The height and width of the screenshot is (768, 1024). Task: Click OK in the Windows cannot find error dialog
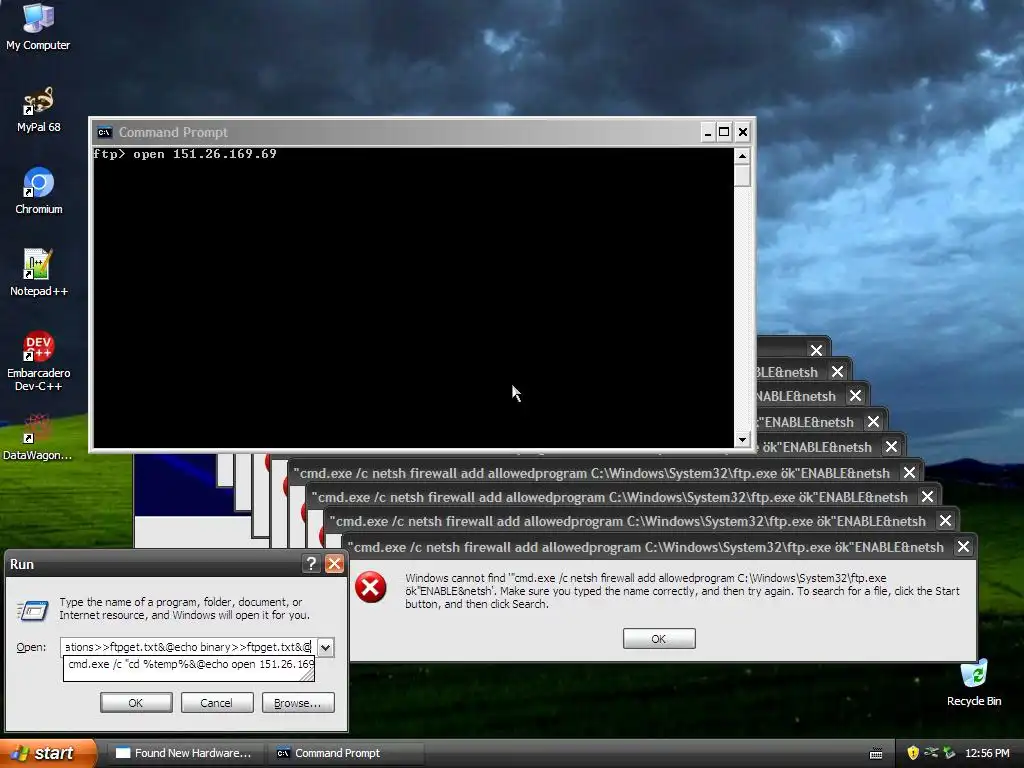(x=659, y=639)
